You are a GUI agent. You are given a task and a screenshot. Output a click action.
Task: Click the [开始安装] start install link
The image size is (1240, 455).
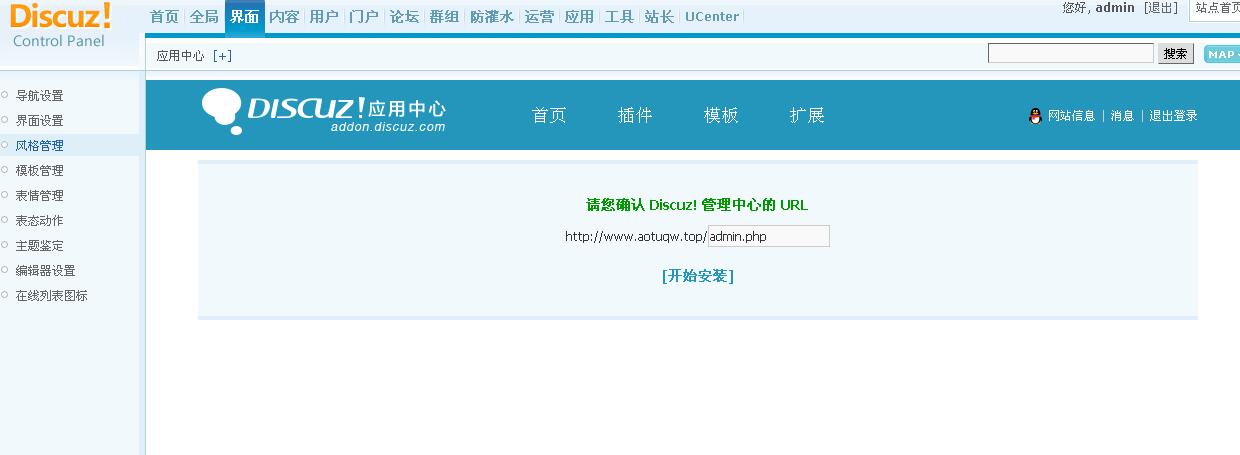pyautogui.click(x=698, y=276)
